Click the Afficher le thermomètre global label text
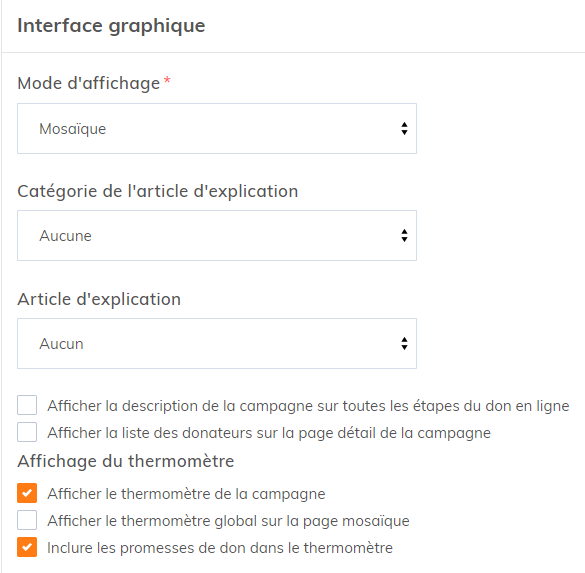Screen dimensions: 585x573 pyautogui.click(x=228, y=521)
